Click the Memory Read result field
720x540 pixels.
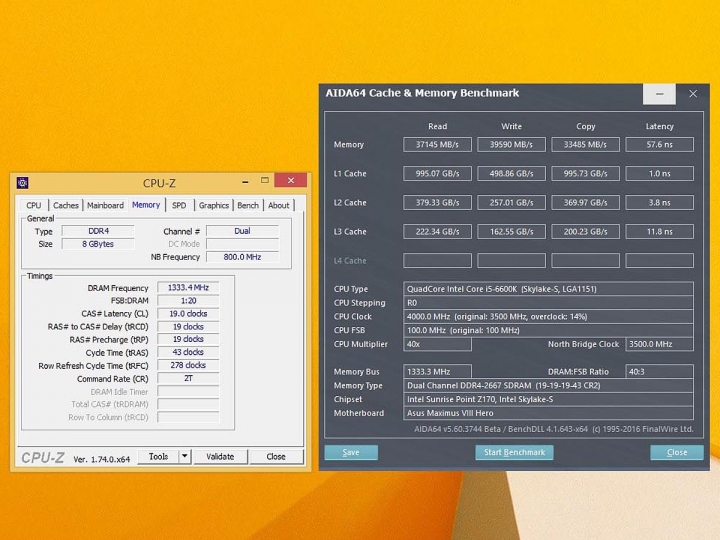pos(437,145)
